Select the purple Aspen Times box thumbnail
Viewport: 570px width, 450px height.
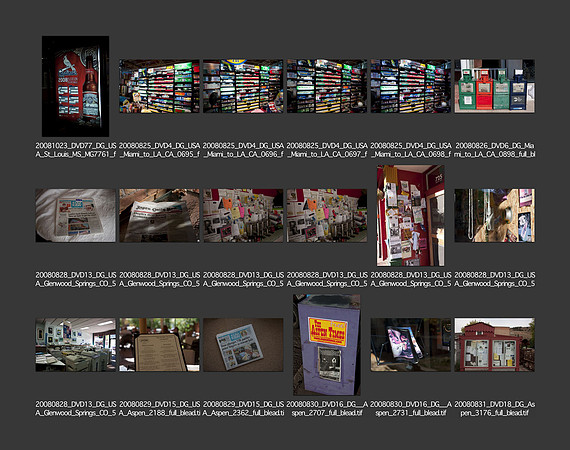tap(327, 345)
